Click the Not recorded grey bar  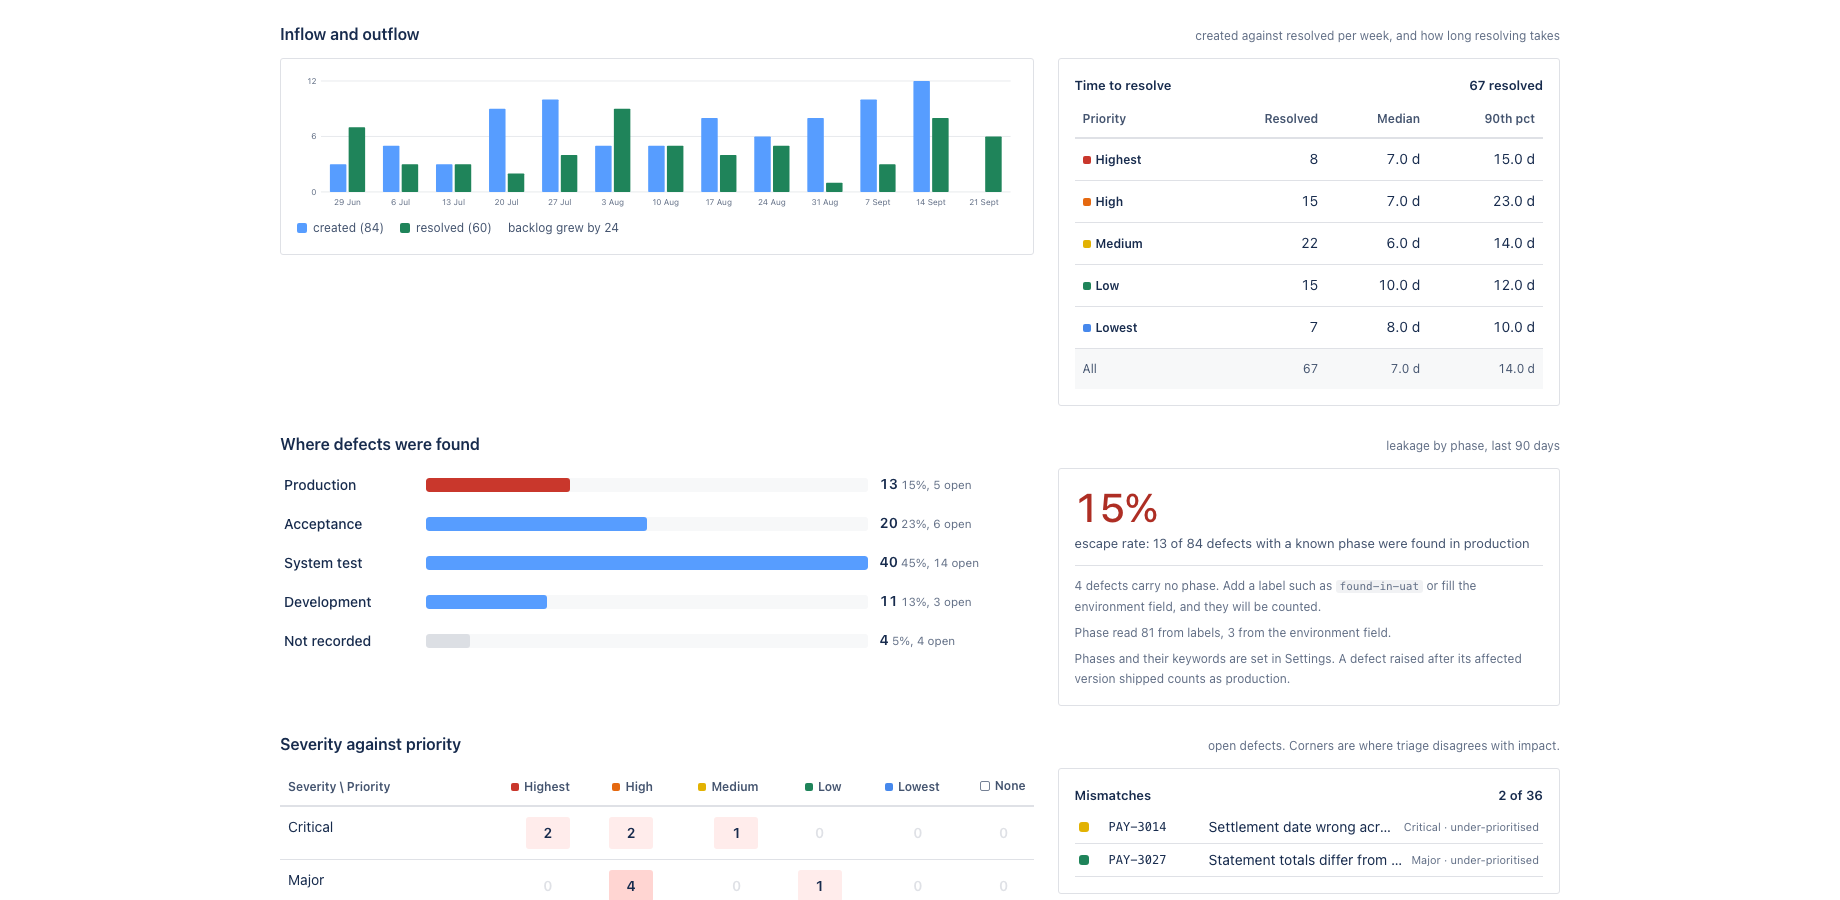pos(448,641)
